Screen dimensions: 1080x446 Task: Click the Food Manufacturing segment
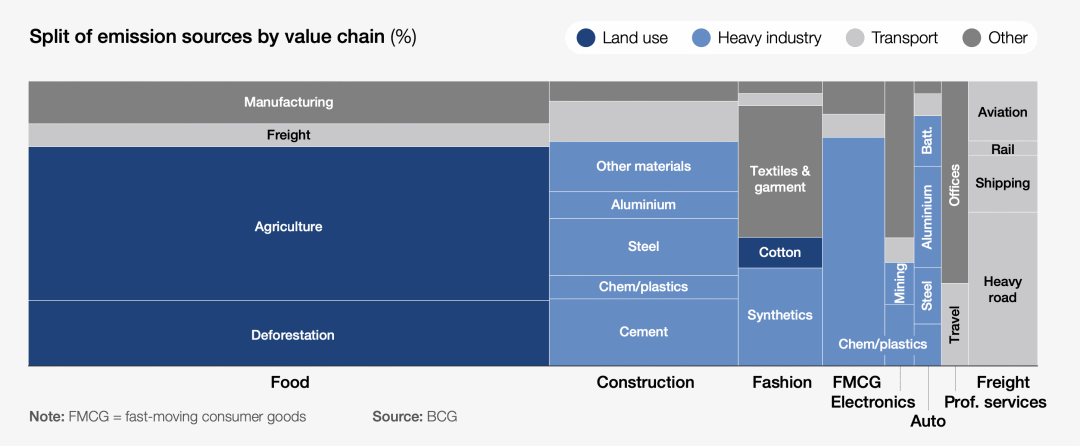(288, 102)
